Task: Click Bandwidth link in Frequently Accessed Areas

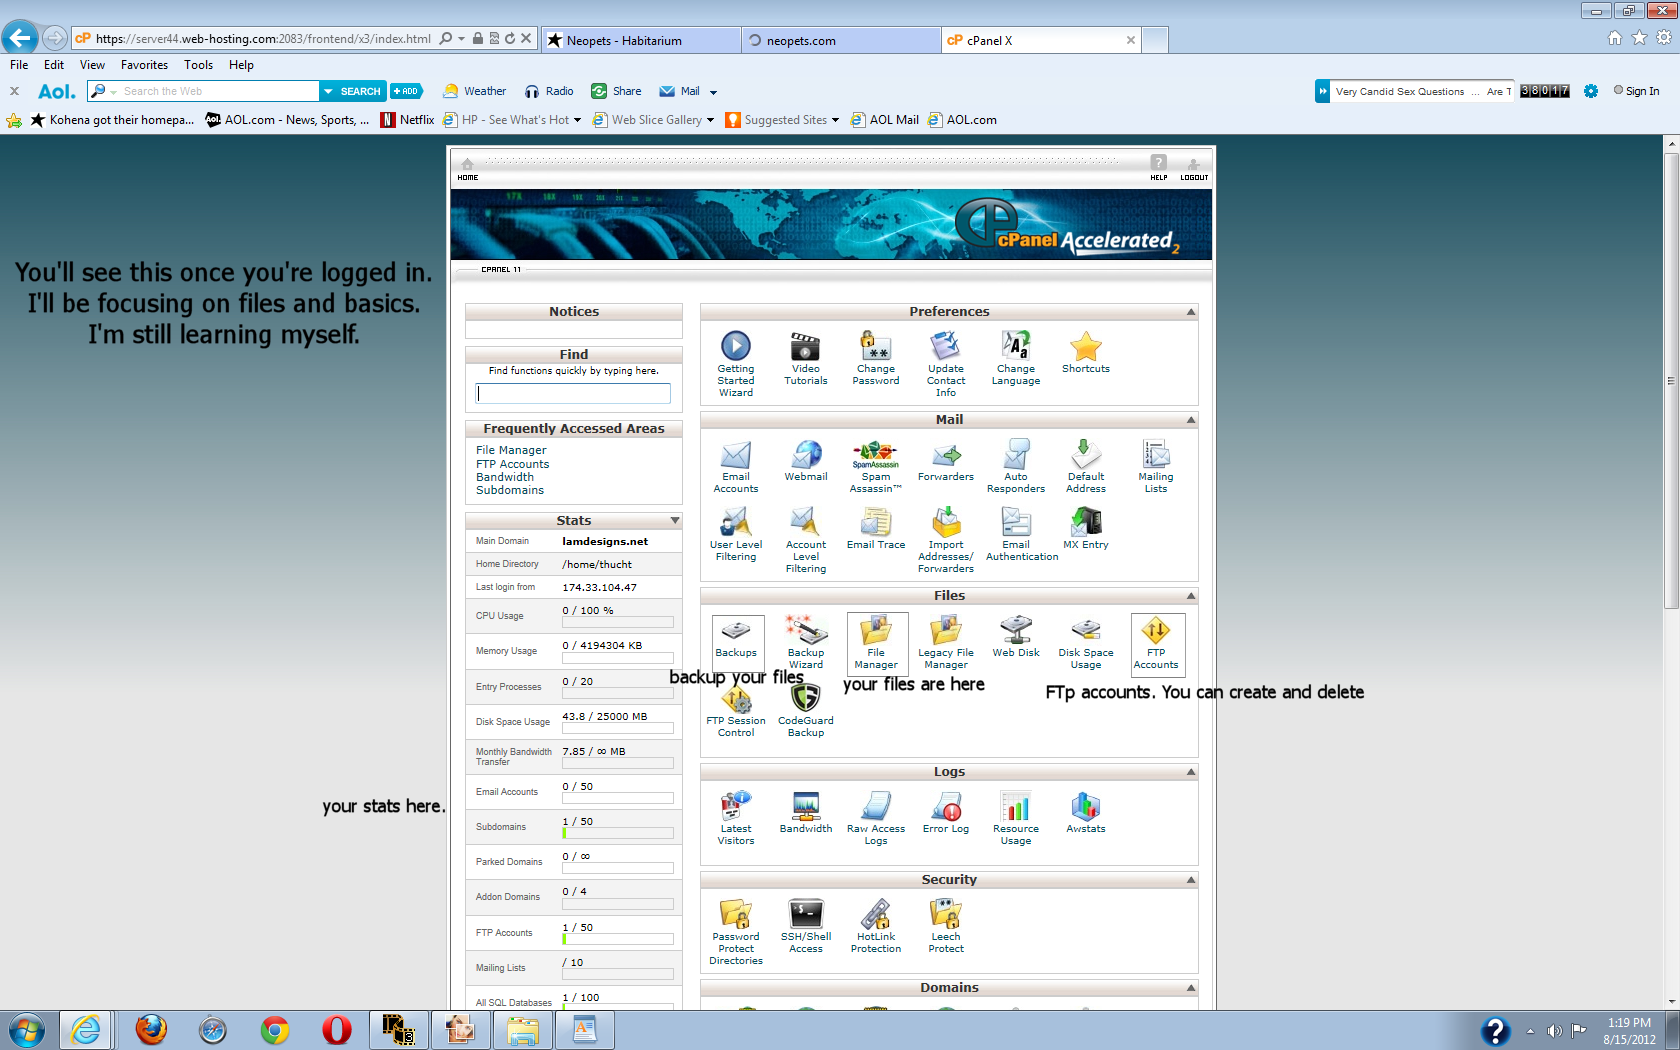Action: click(505, 477)
